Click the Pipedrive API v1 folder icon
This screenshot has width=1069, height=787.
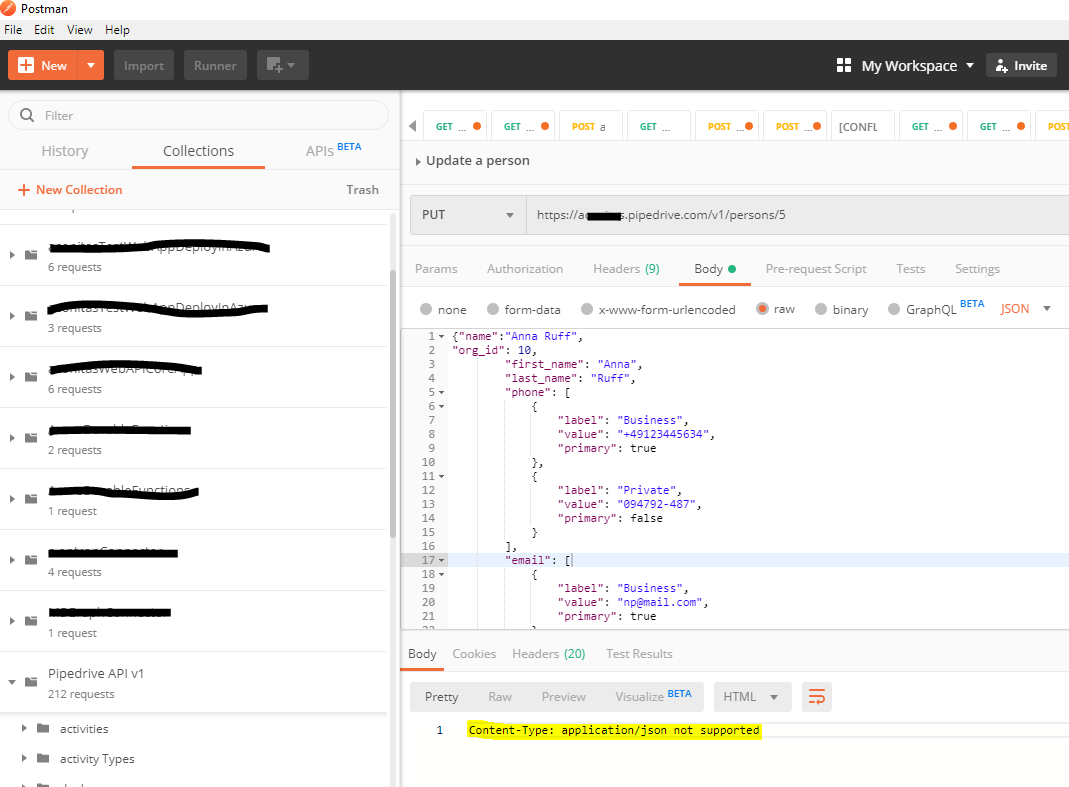tap(31, 682)
